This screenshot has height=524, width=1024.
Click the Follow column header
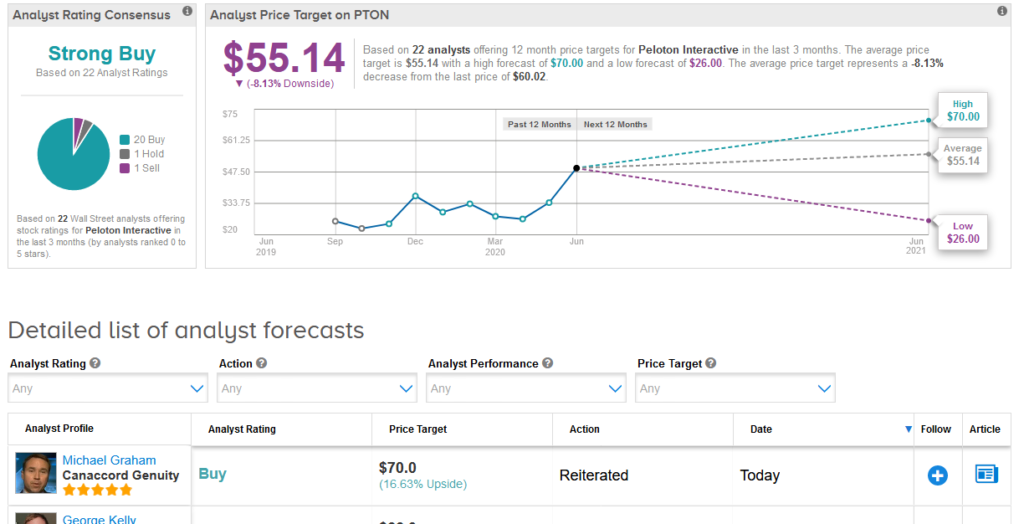click(936, 429)
